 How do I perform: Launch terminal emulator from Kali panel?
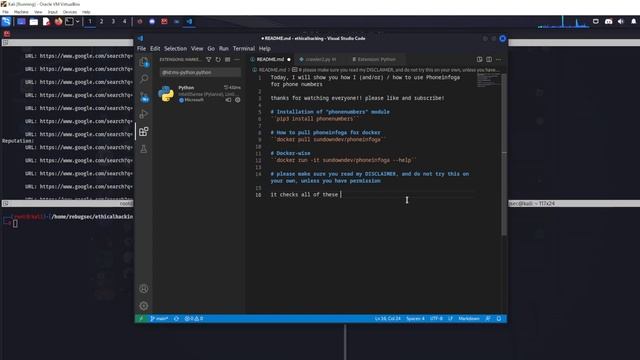click(x=69, y=21)
